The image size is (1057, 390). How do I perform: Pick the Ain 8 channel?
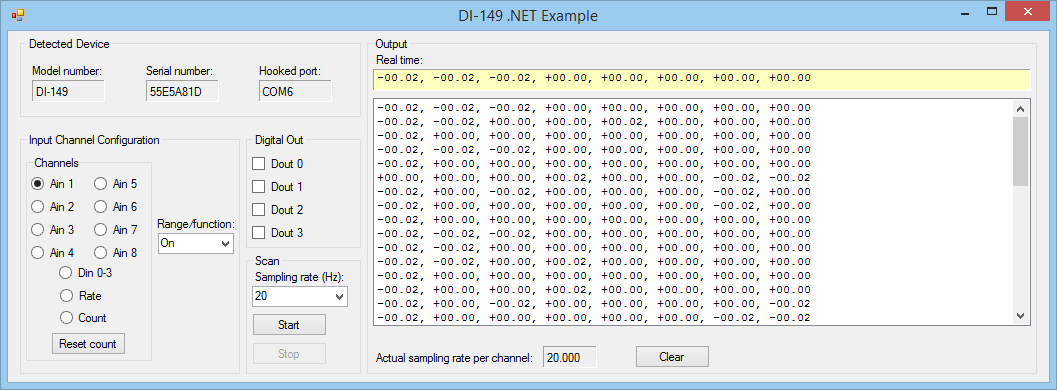(115, 253)
